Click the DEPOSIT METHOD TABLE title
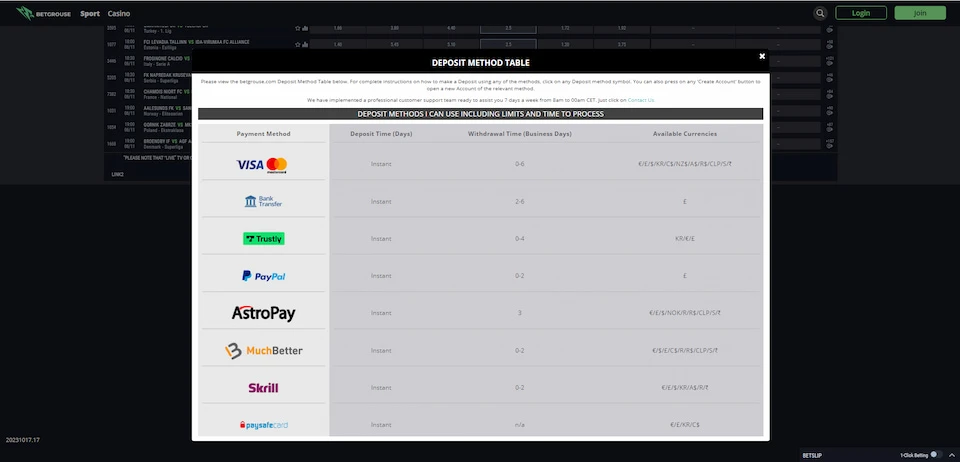Viewport: 960px width, 462px height. click(x=481, y=62)
